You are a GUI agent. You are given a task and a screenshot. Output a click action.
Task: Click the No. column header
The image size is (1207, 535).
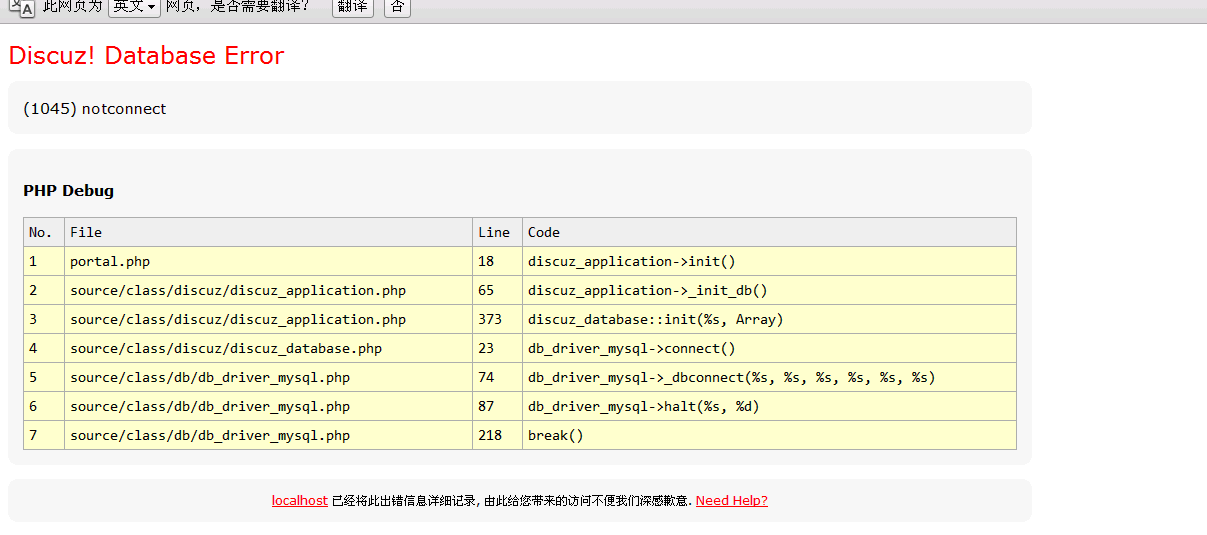point(44,232)
